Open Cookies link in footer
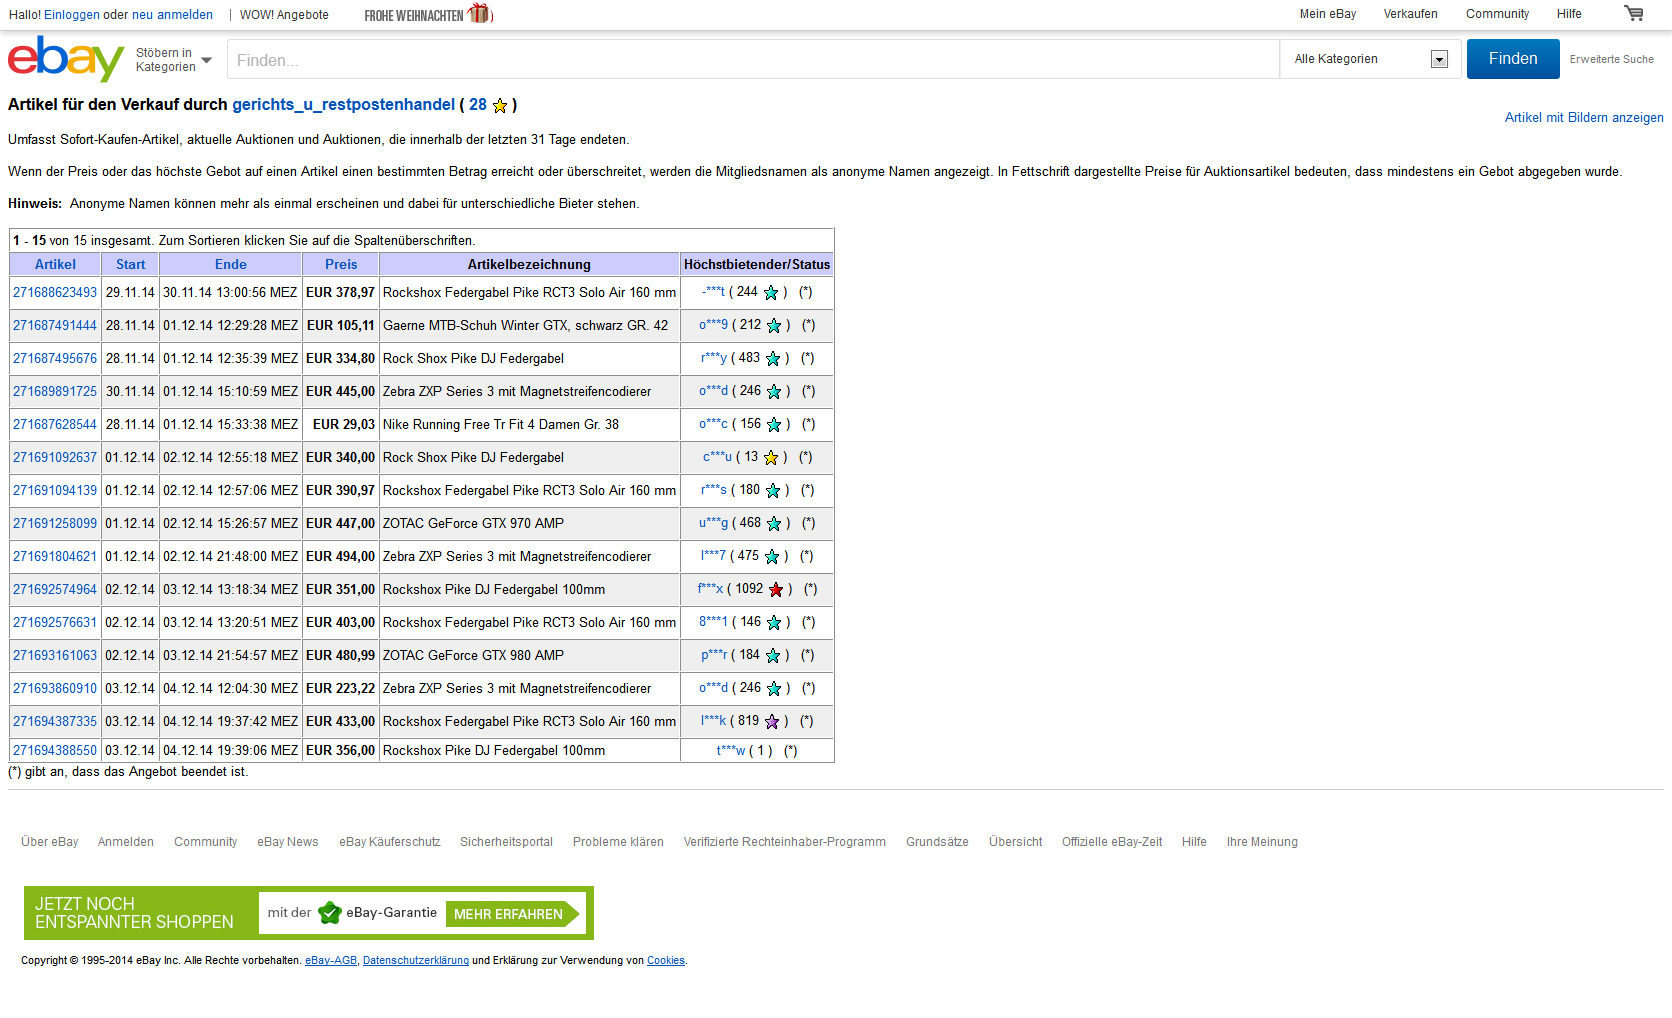The width and height of the screenshot is (1672, 1018). coord(666,960)
